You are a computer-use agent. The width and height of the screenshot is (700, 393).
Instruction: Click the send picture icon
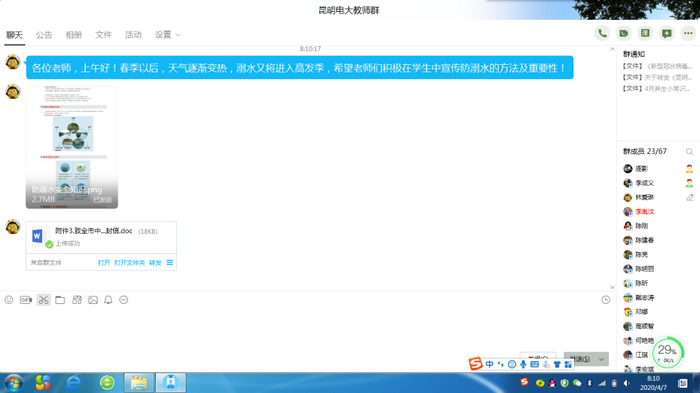tap(93, 300)
